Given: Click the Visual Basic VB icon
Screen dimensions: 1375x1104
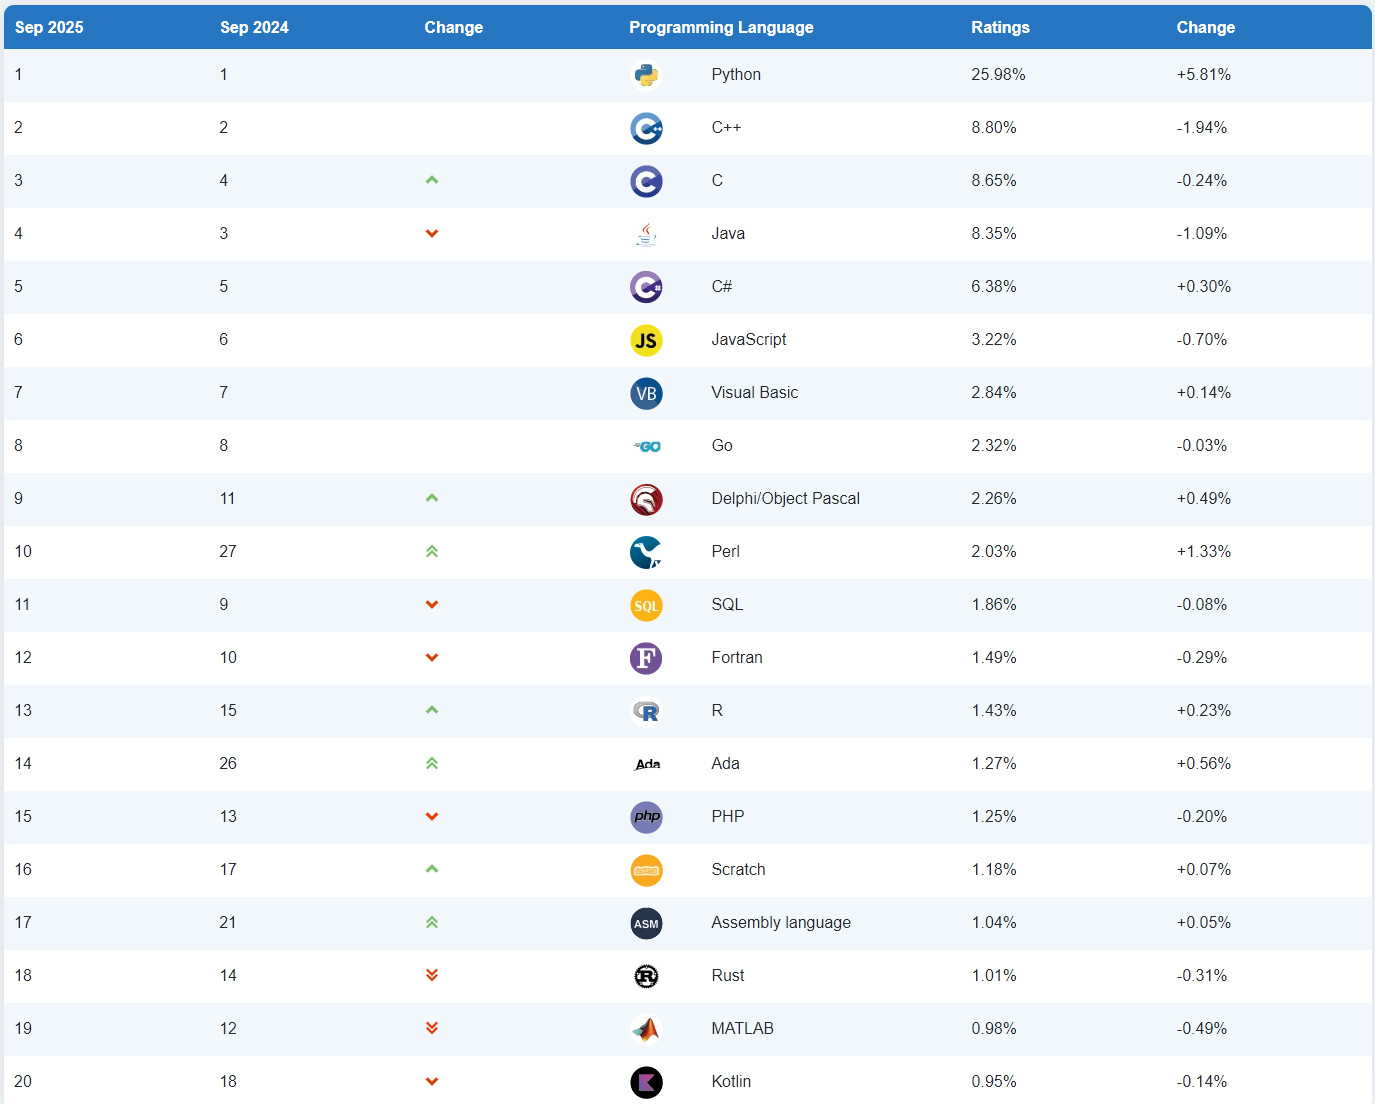Looking at the screenshot, I should [x=646, y=393].
